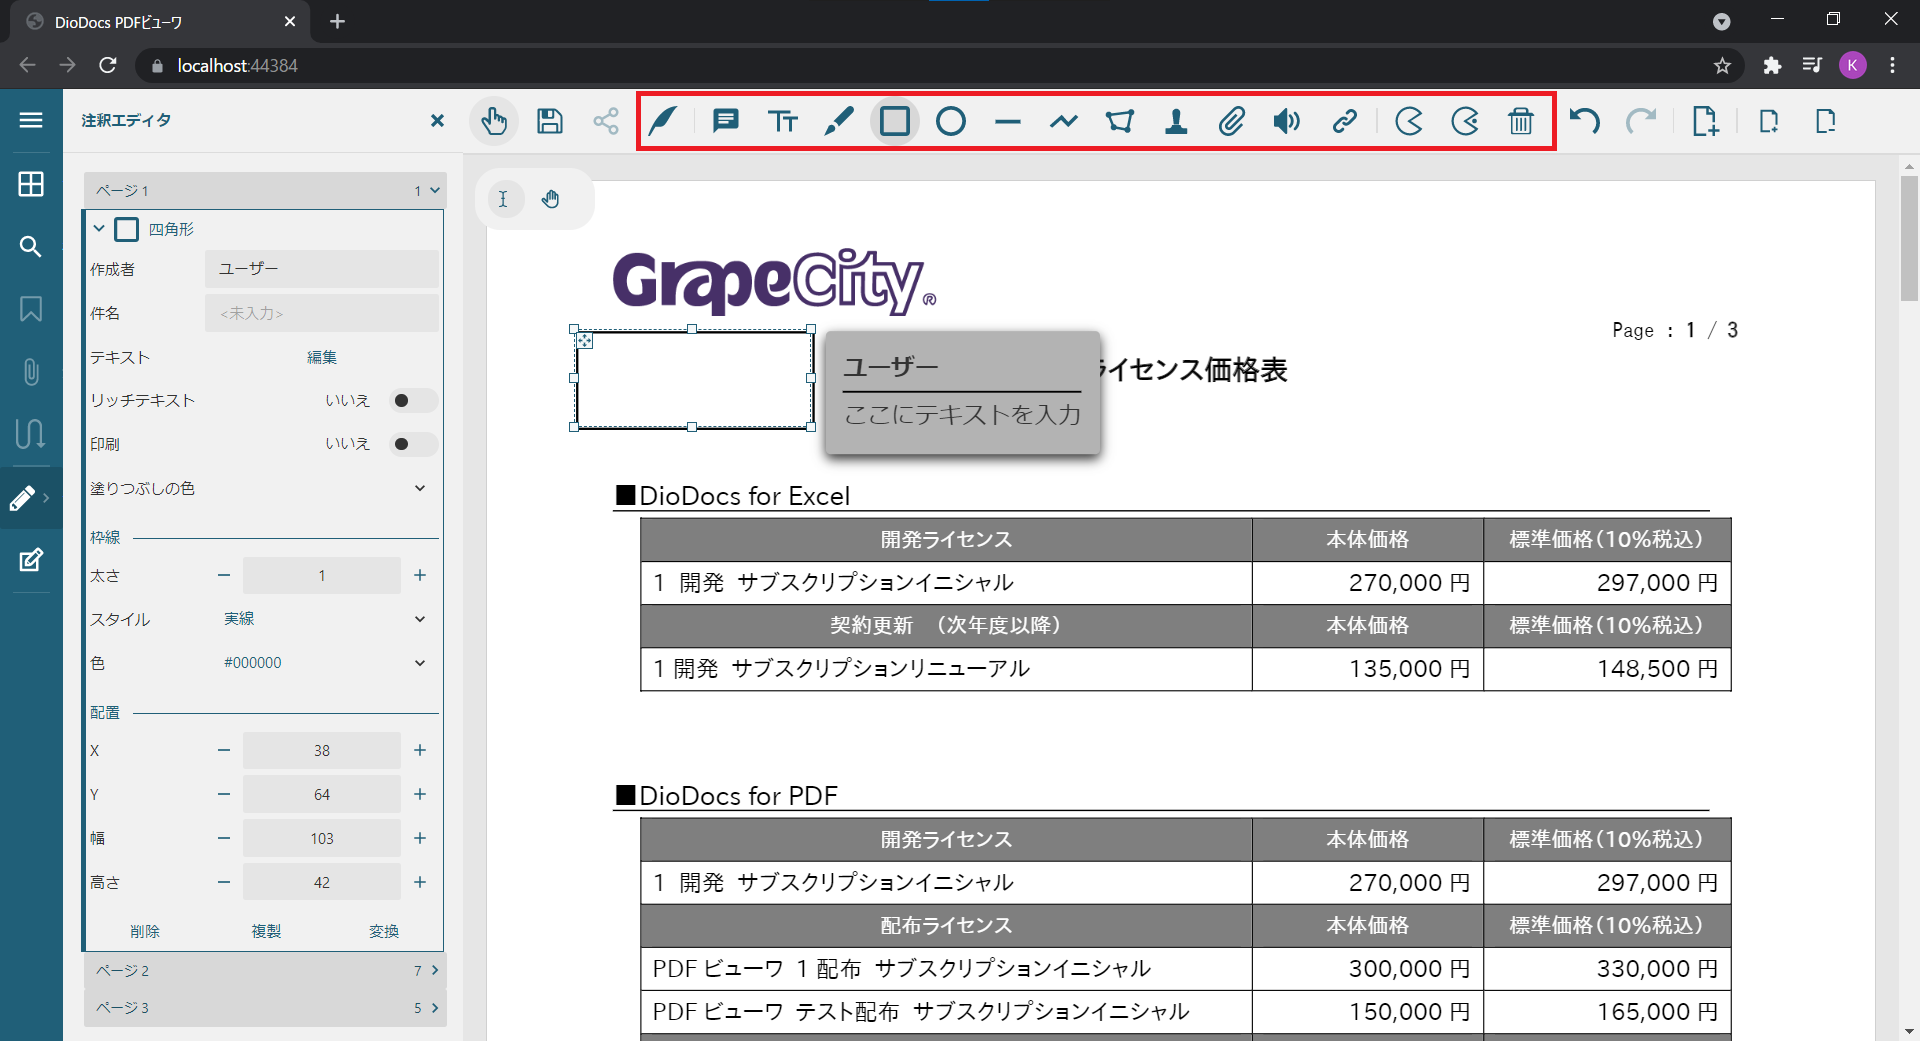Click the second redact apply icon
This screenshot has height=1041, width=1920.
point(1465,121)
